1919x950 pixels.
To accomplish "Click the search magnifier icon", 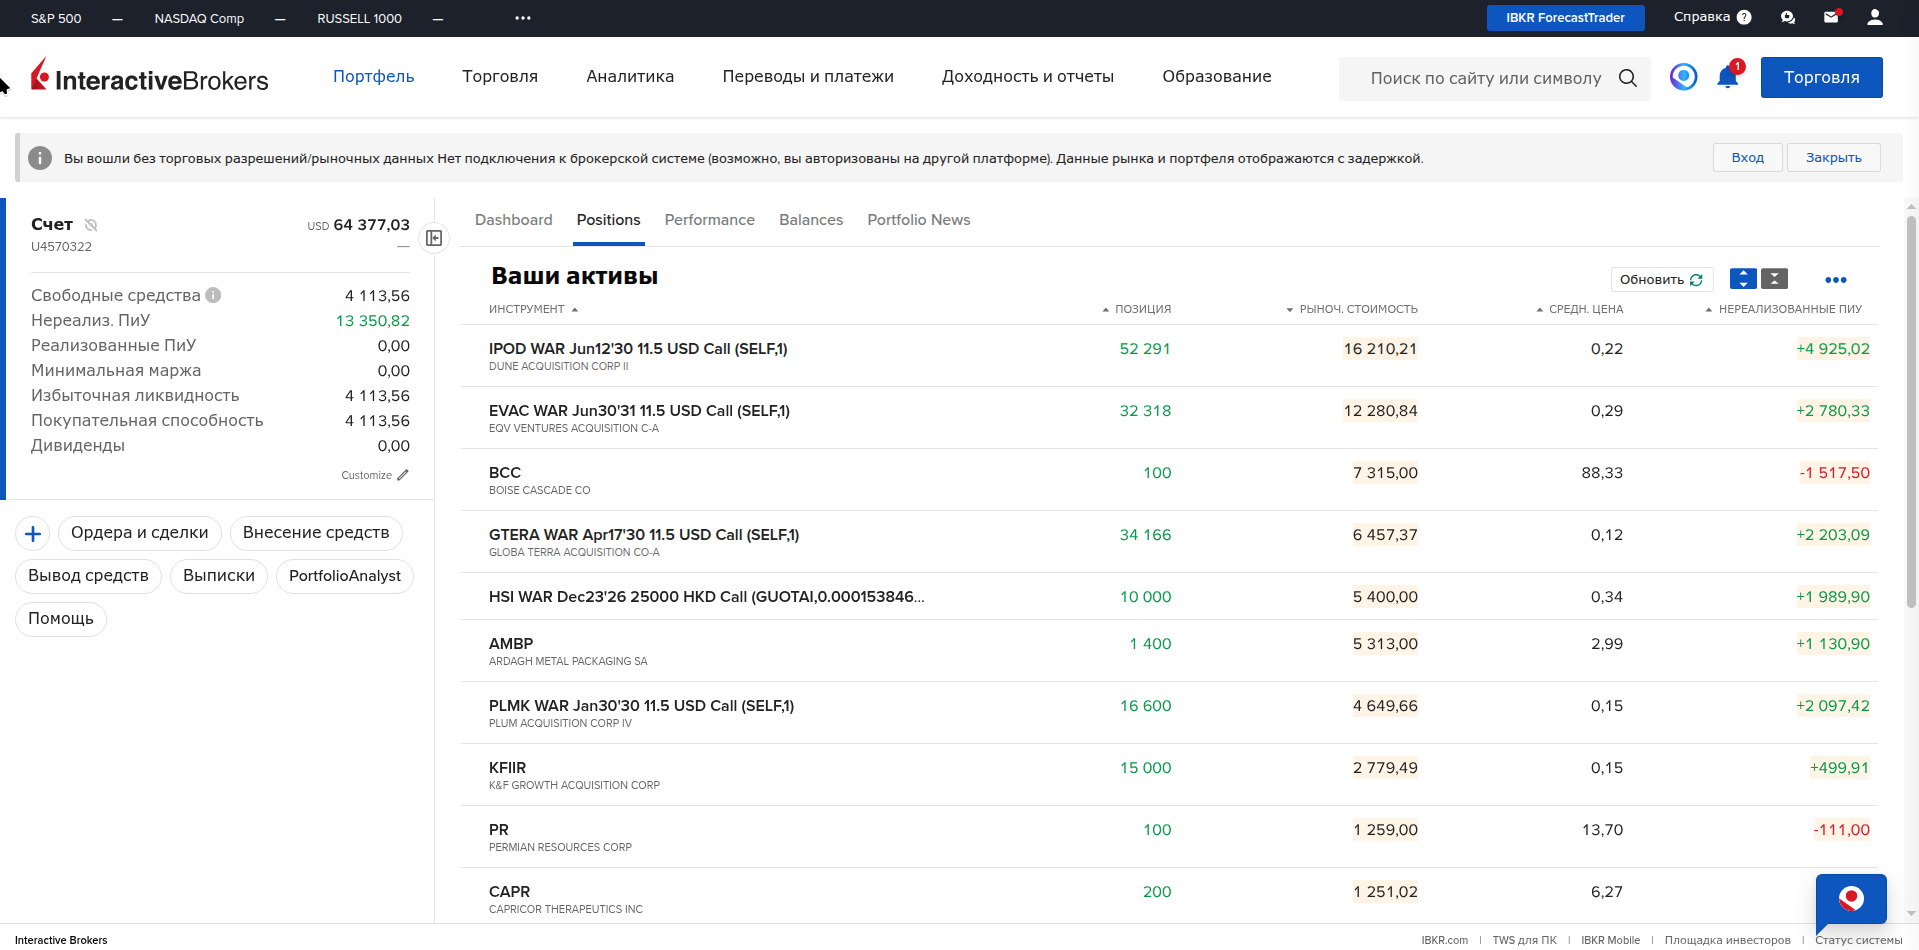I will pos(1628,78).
